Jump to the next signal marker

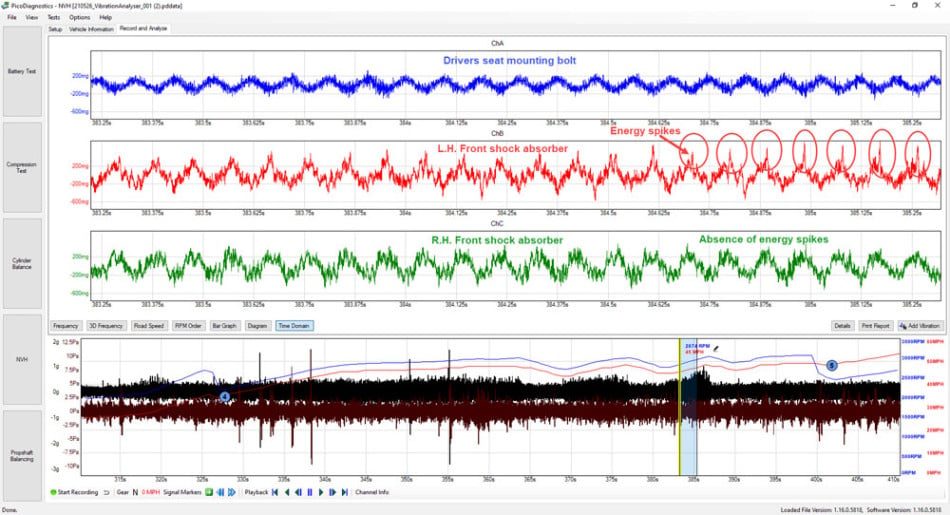(231, 493)
